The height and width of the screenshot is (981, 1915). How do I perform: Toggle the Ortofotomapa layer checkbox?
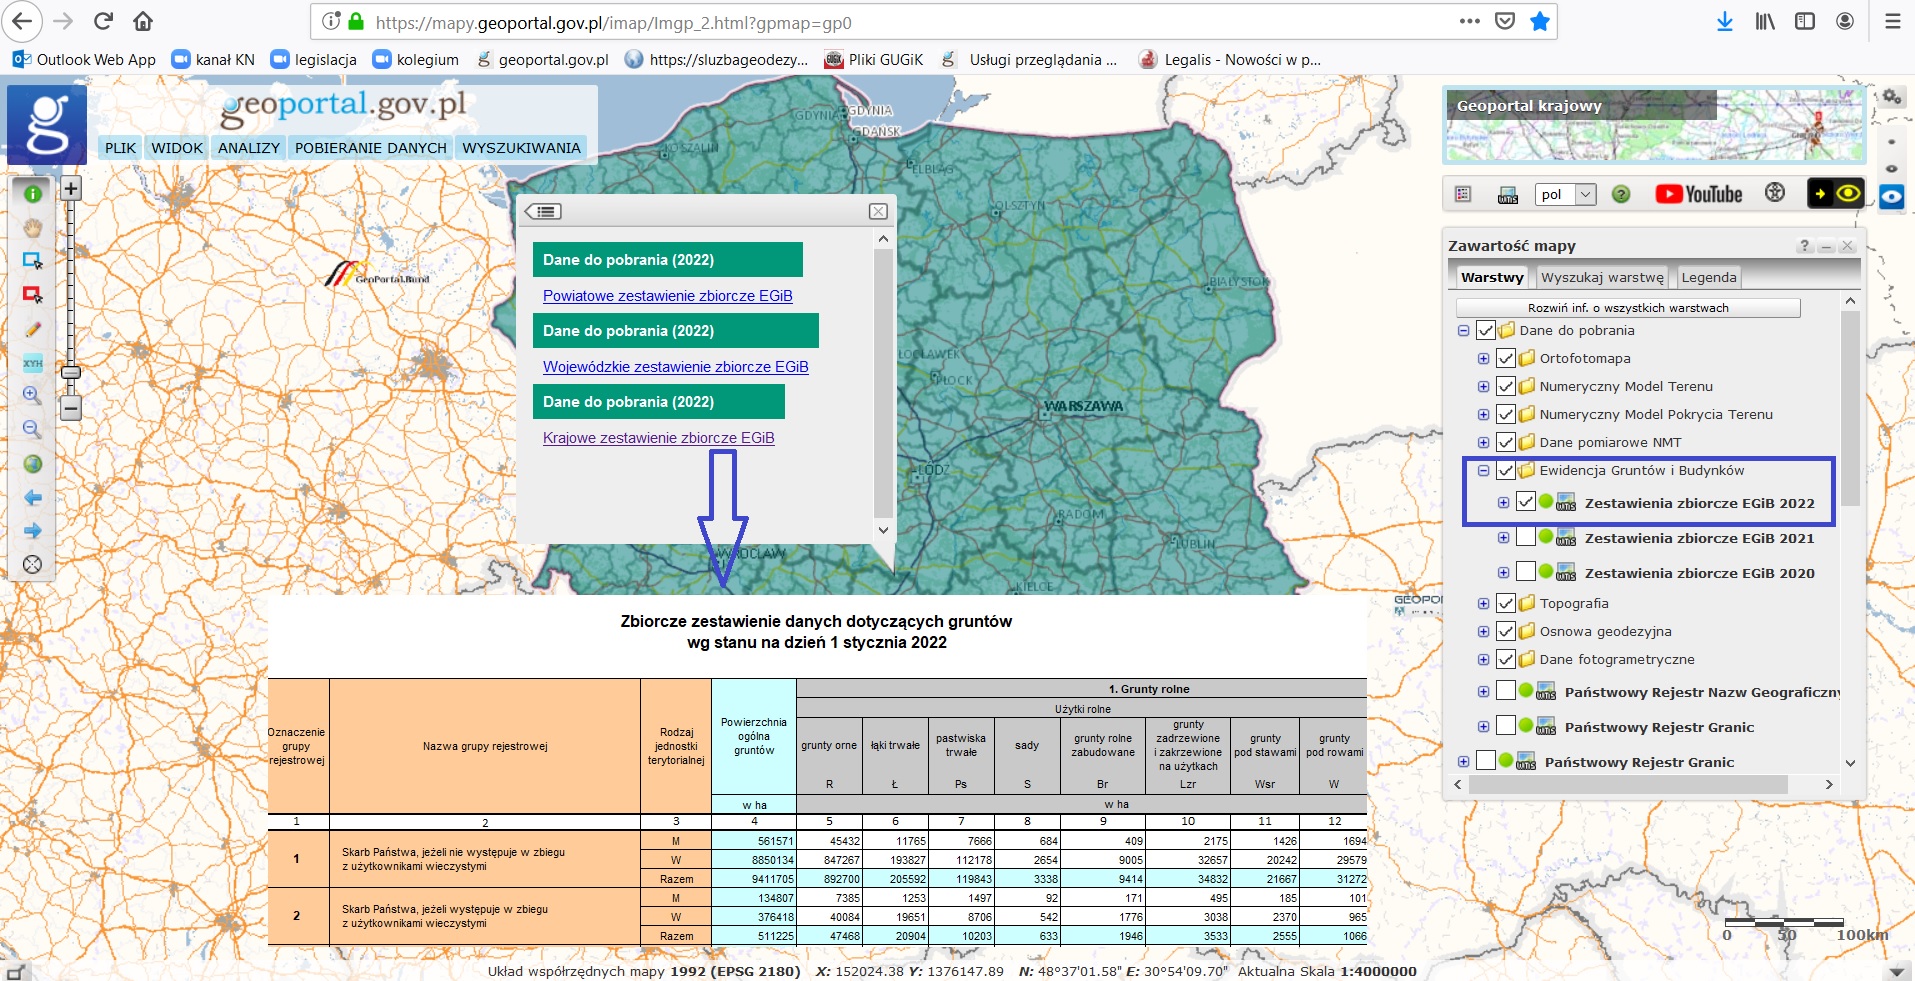pos(1506,358)
